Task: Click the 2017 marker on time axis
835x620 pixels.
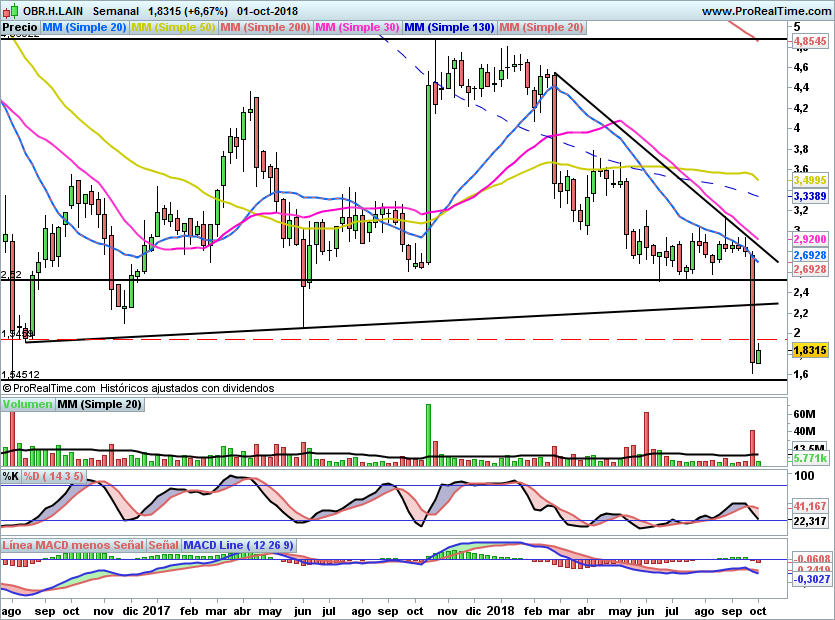Action: 157,610
